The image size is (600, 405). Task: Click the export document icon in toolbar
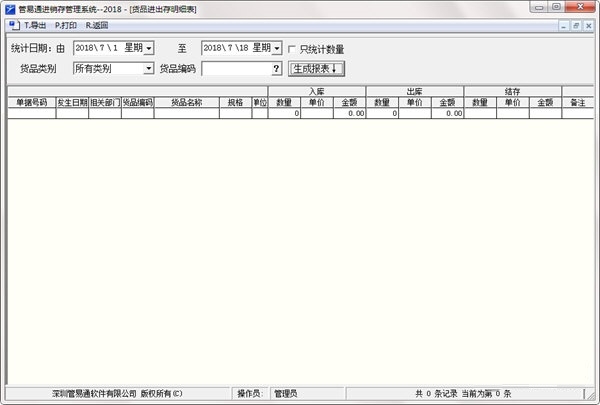[x=14, y=26]
